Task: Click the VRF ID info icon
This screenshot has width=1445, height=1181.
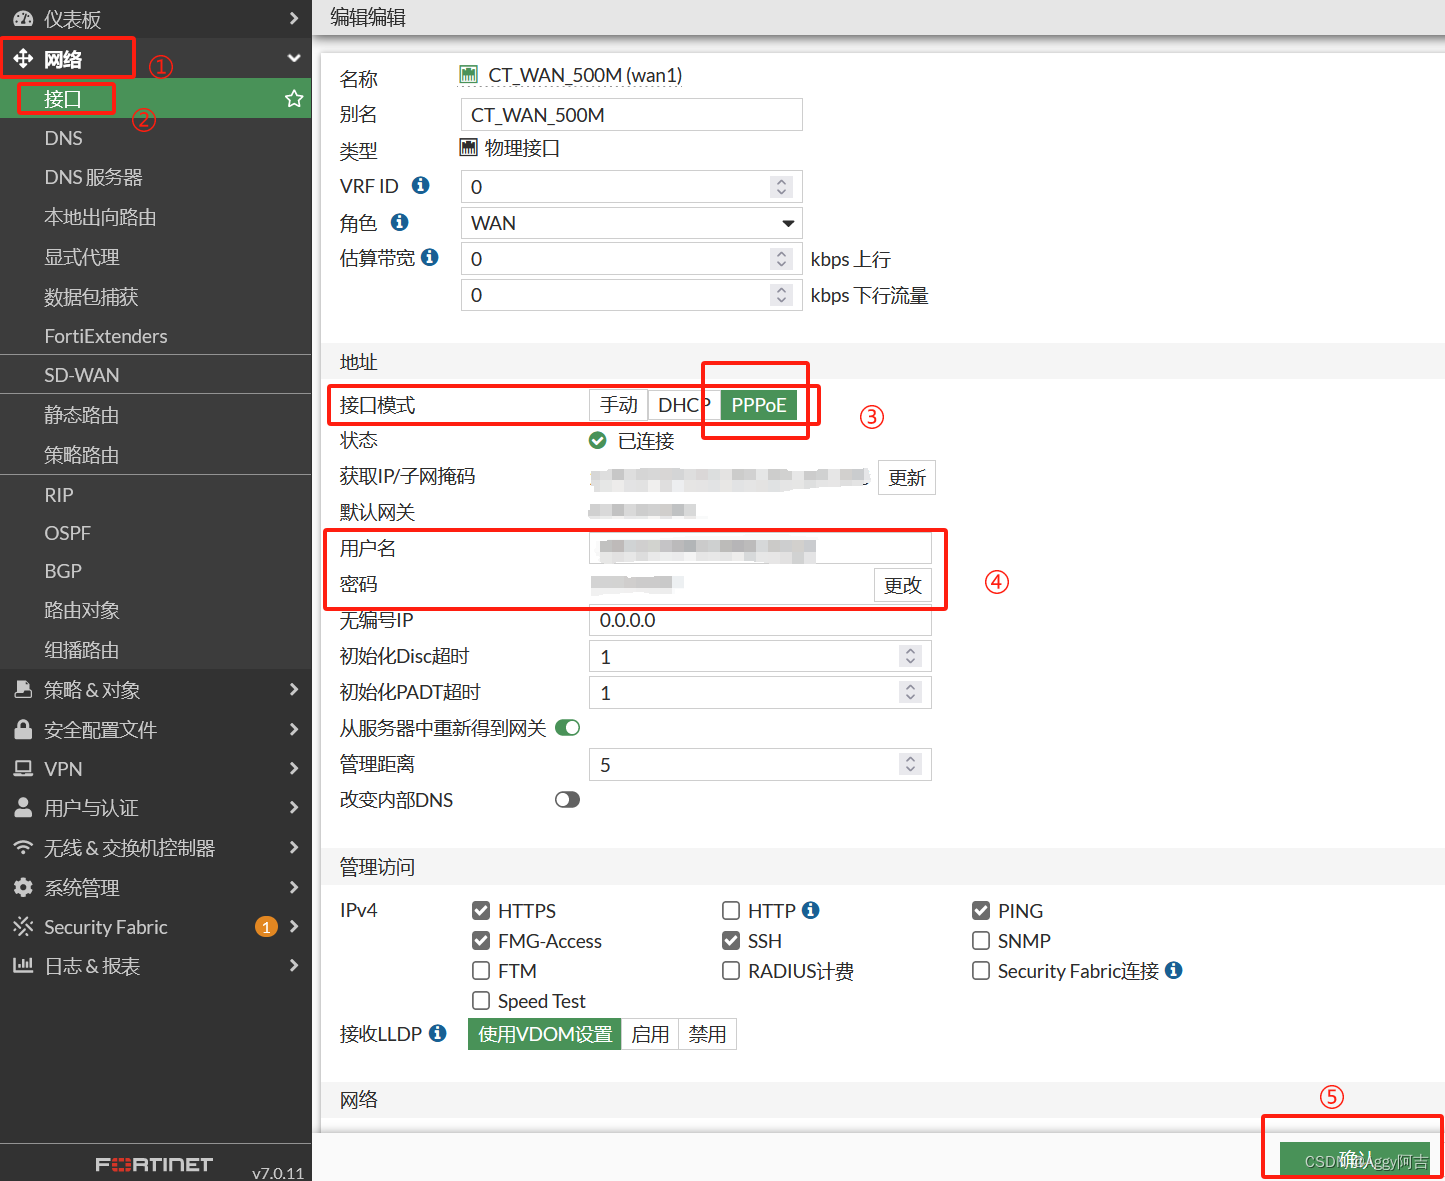Action: (x=421, y=185)
